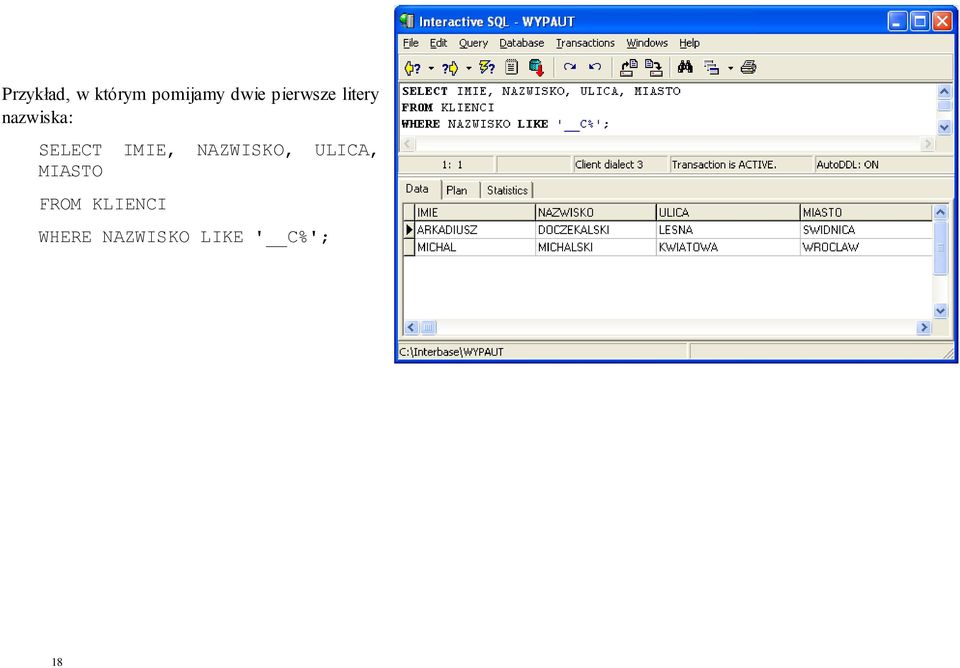The width and height of the screenshot is (960, 668).
Task: Click the C:\Interbase\WYPAUT path in status bar
Action: (x=451, y=352)
